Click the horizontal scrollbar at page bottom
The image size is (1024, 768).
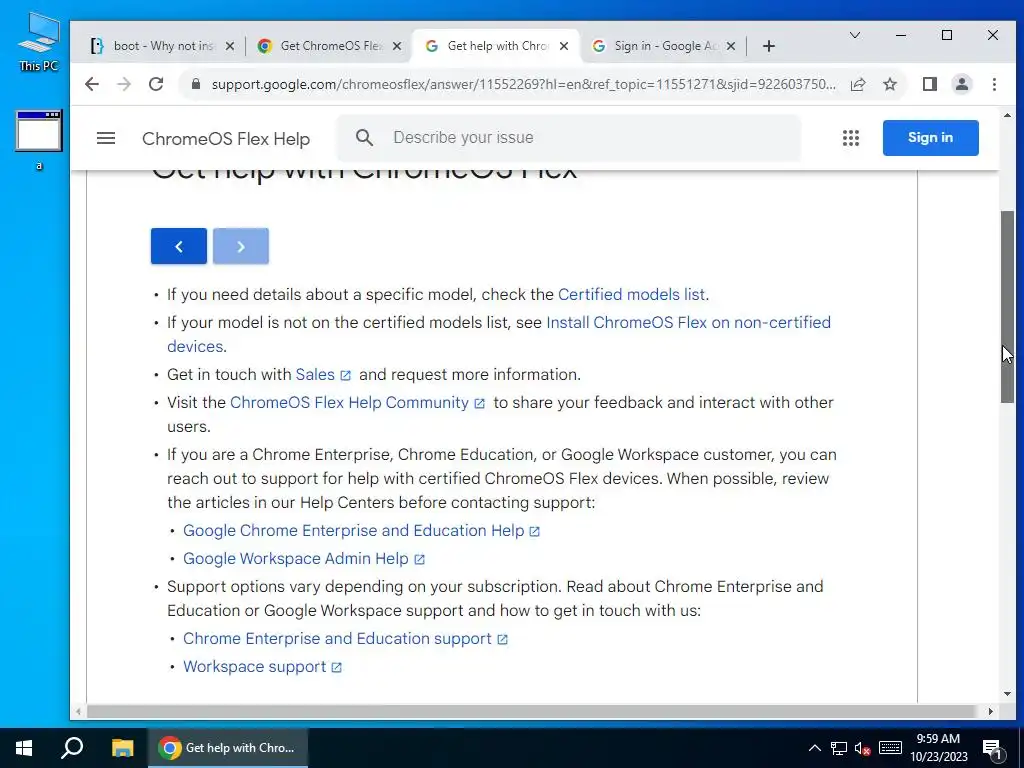pyautogui.click(x=531, y=711)
